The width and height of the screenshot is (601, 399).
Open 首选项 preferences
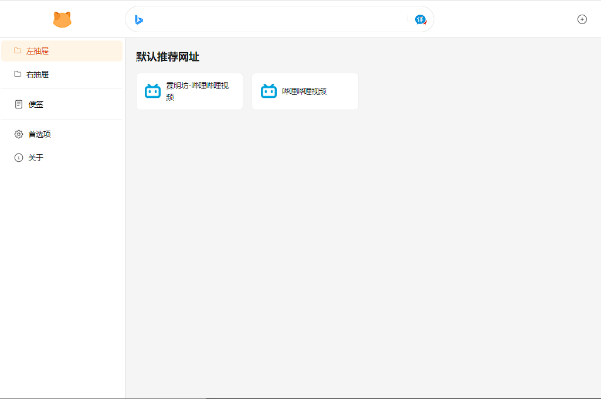coord(62,134)
